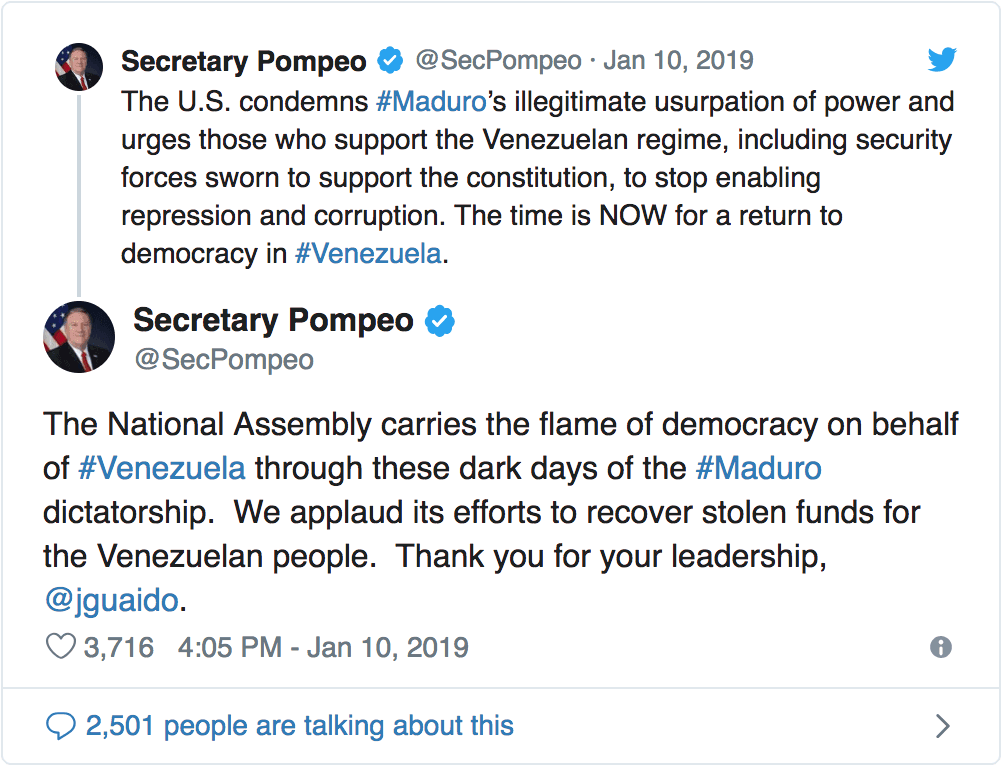1001x765 pixels.
Task: Click the heart like icon
Action: click(x=61, y=647)
